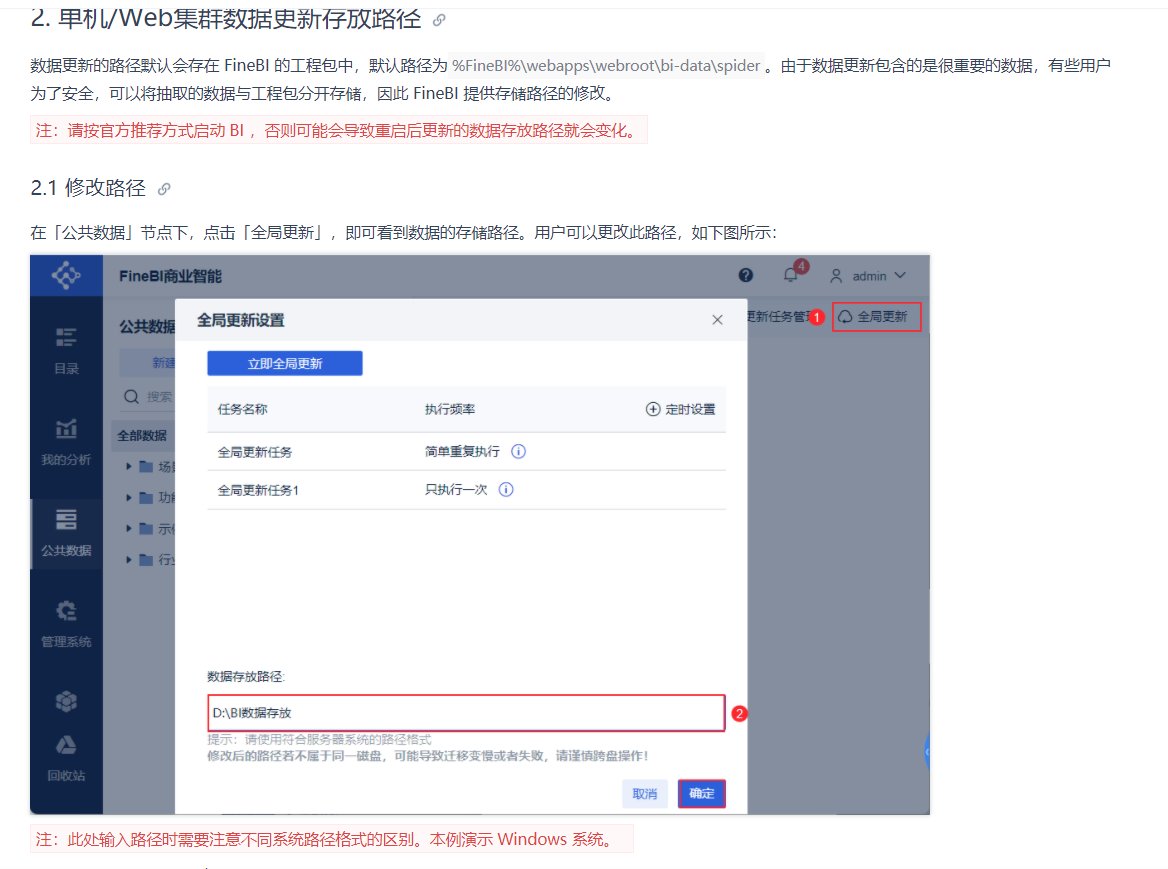The height and width of the screenshot is (869, 1168).
Task: Expand the admin account dropdown arrow
Action: pyautogui.click(x=900, y=276)
